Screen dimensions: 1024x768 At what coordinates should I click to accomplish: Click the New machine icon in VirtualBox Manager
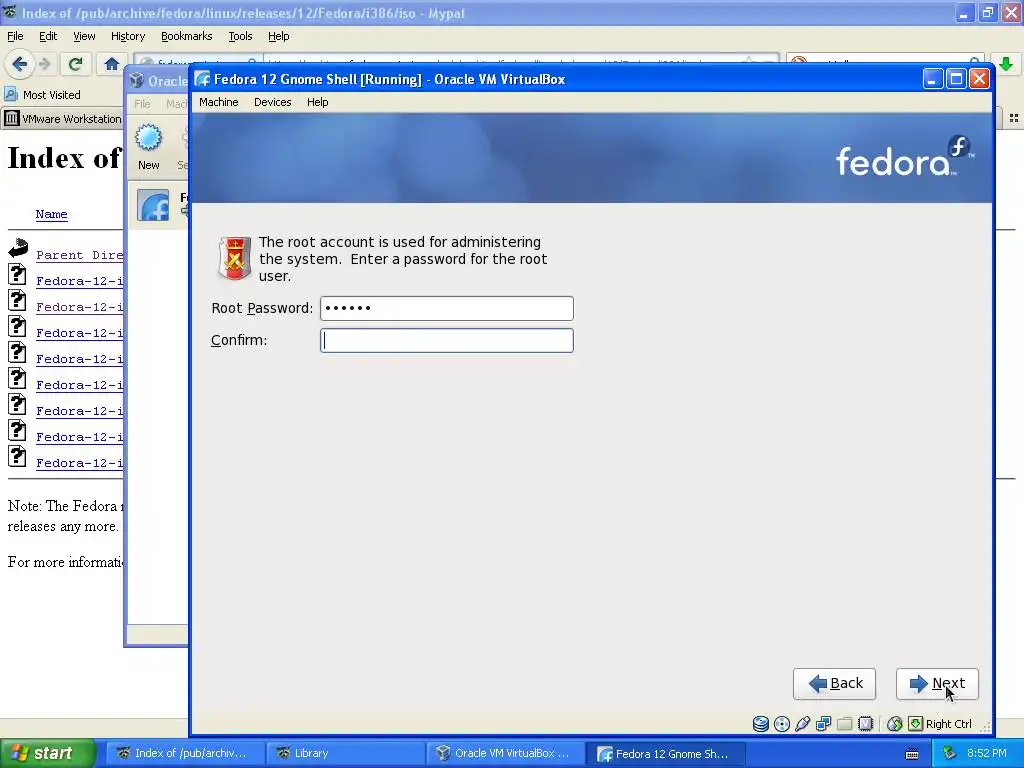click(148, 138)
